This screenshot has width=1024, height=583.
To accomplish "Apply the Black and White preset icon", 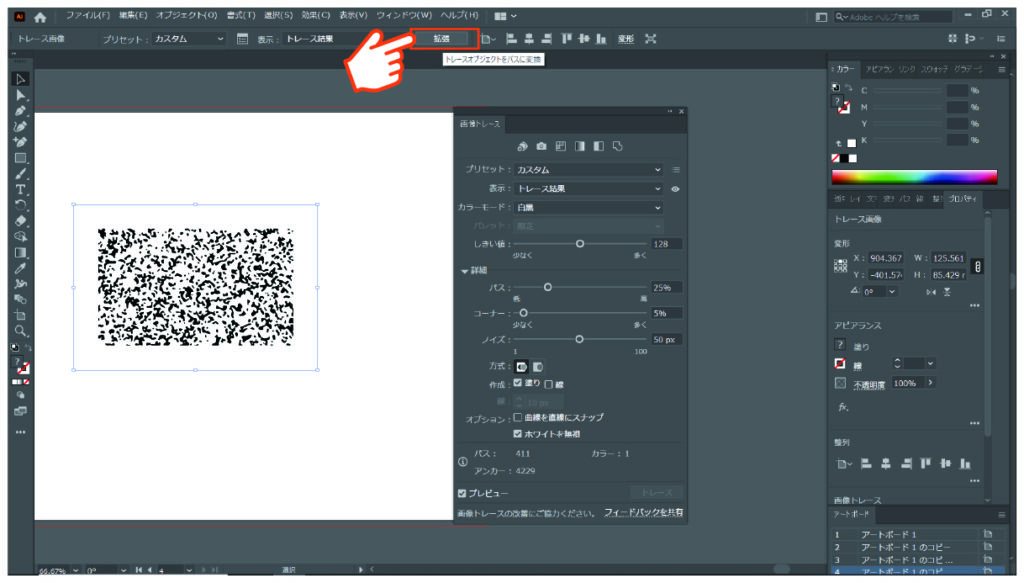I will pyautogui.click(x=598, y=146).
